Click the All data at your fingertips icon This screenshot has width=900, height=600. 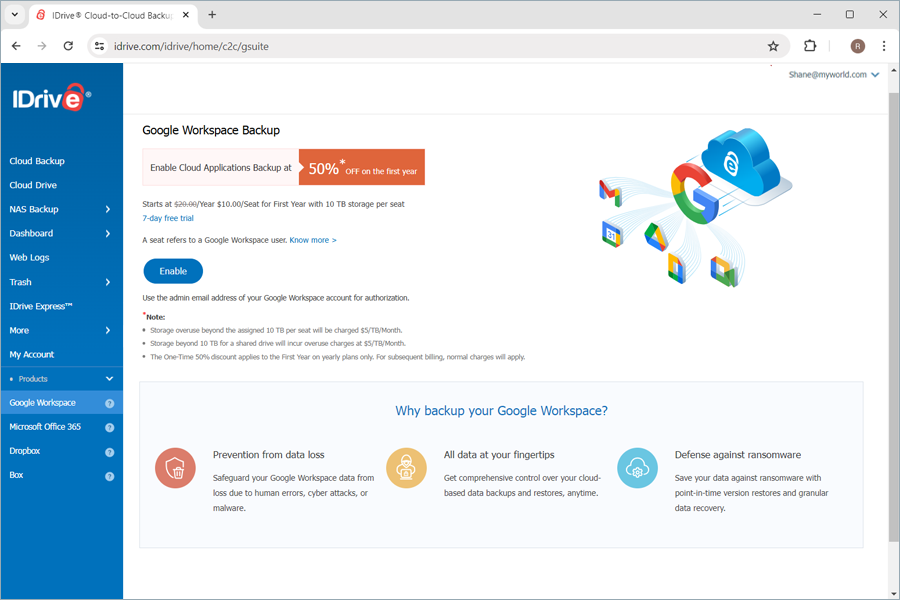(406, 468)
